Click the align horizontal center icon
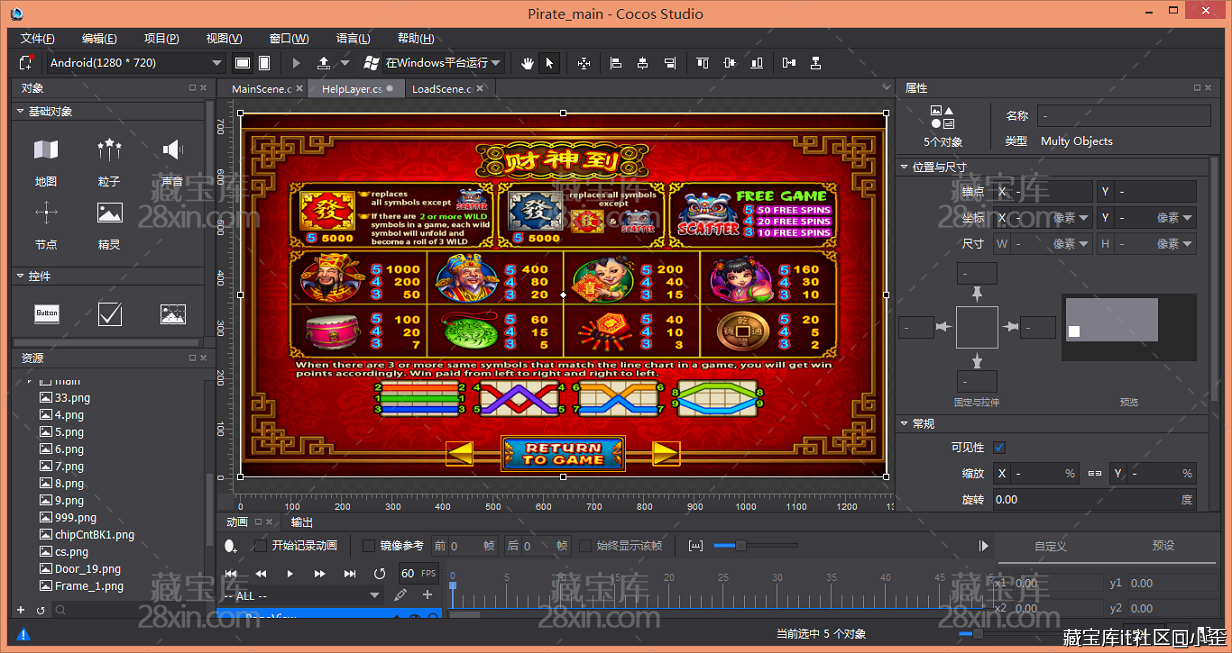 point(642,63)
